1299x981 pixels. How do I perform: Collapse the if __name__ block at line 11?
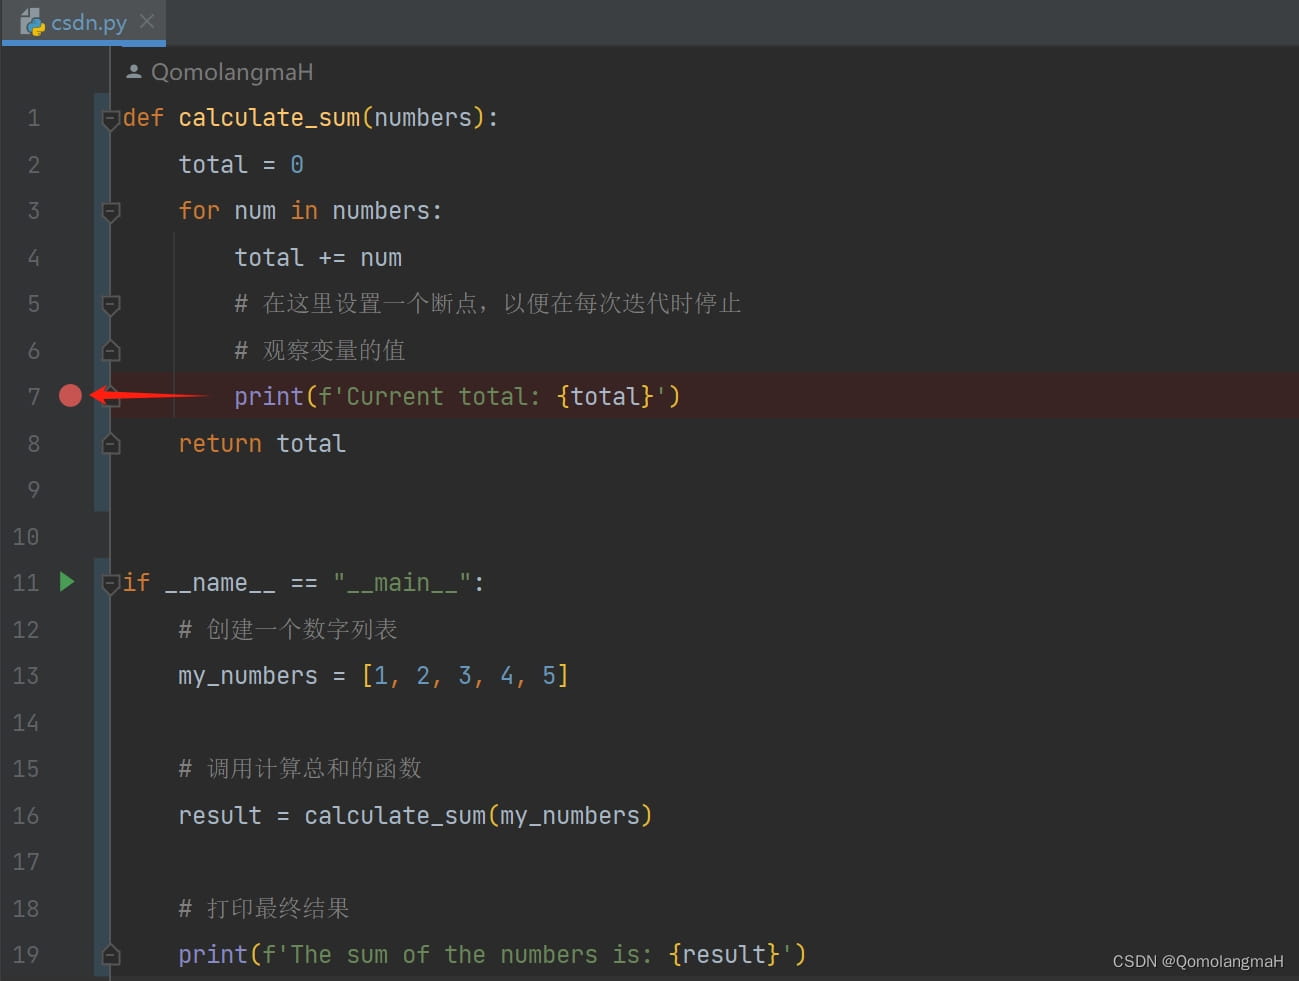pos(111,584)
